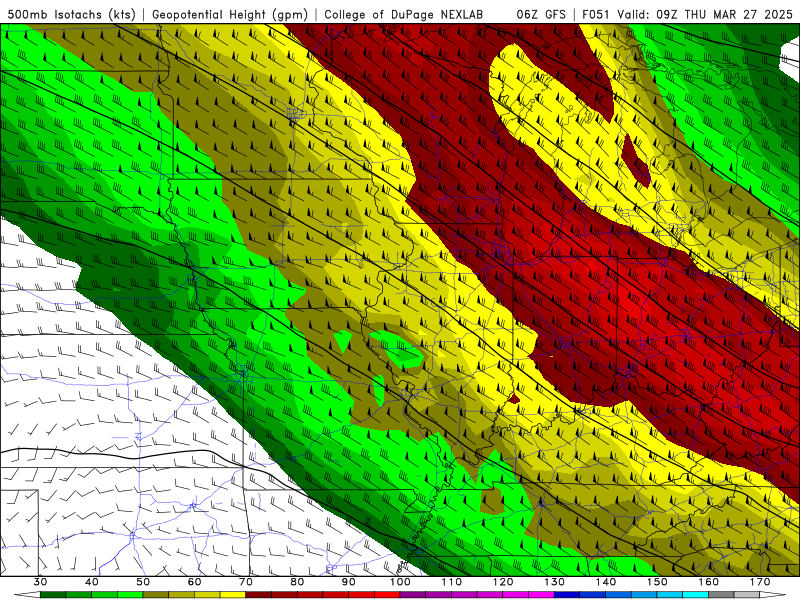Select the dark blue legend swatch above 130
Viewport: 800px width, 600px height.
[567, 595]
